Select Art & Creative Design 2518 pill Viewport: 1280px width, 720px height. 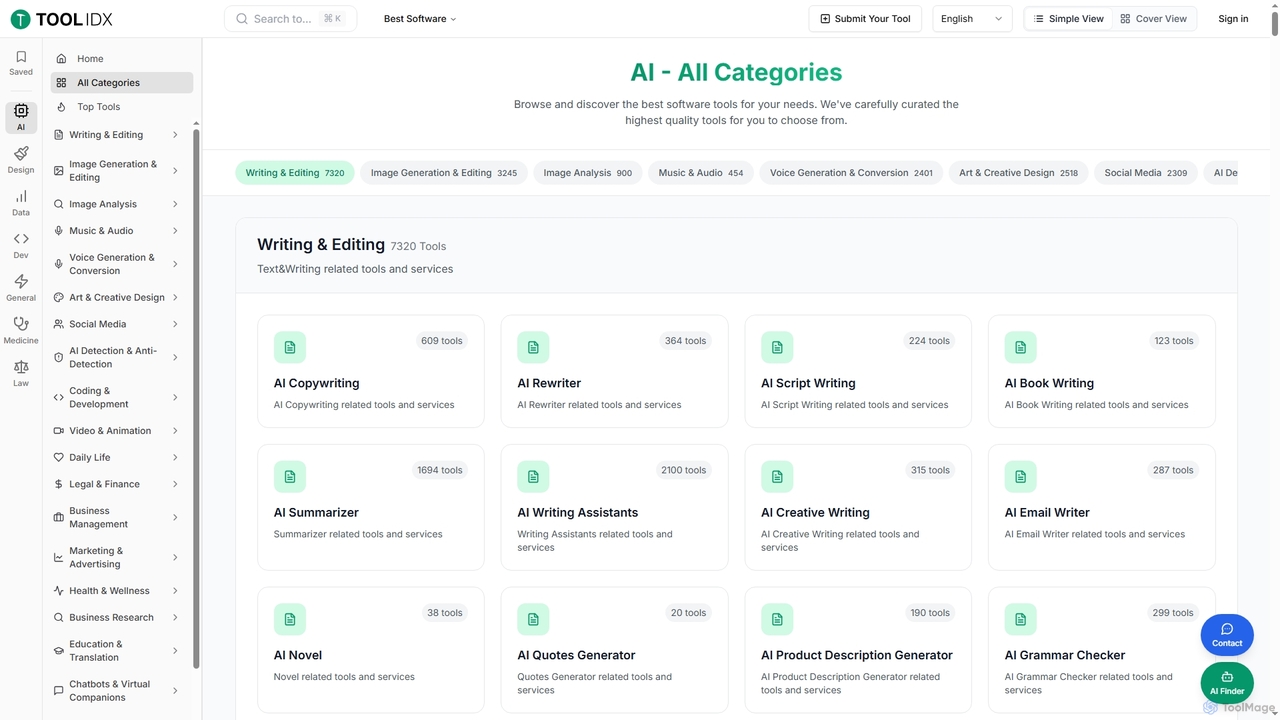pos(1018,173)
